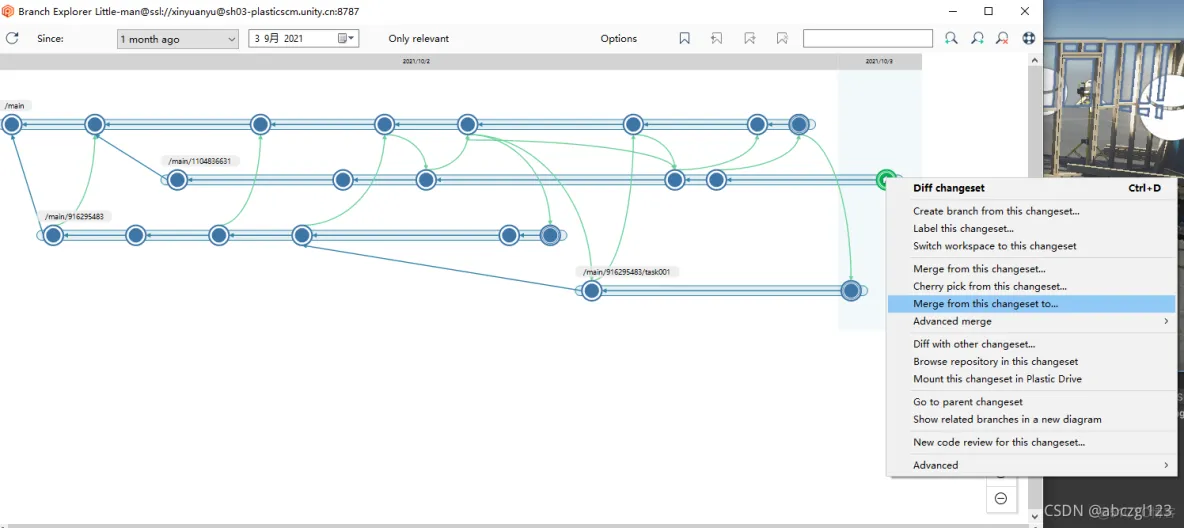The width and height of the screenshot is (1184, 528).
Task: Open the Since period dropdown
Action: 177,39
